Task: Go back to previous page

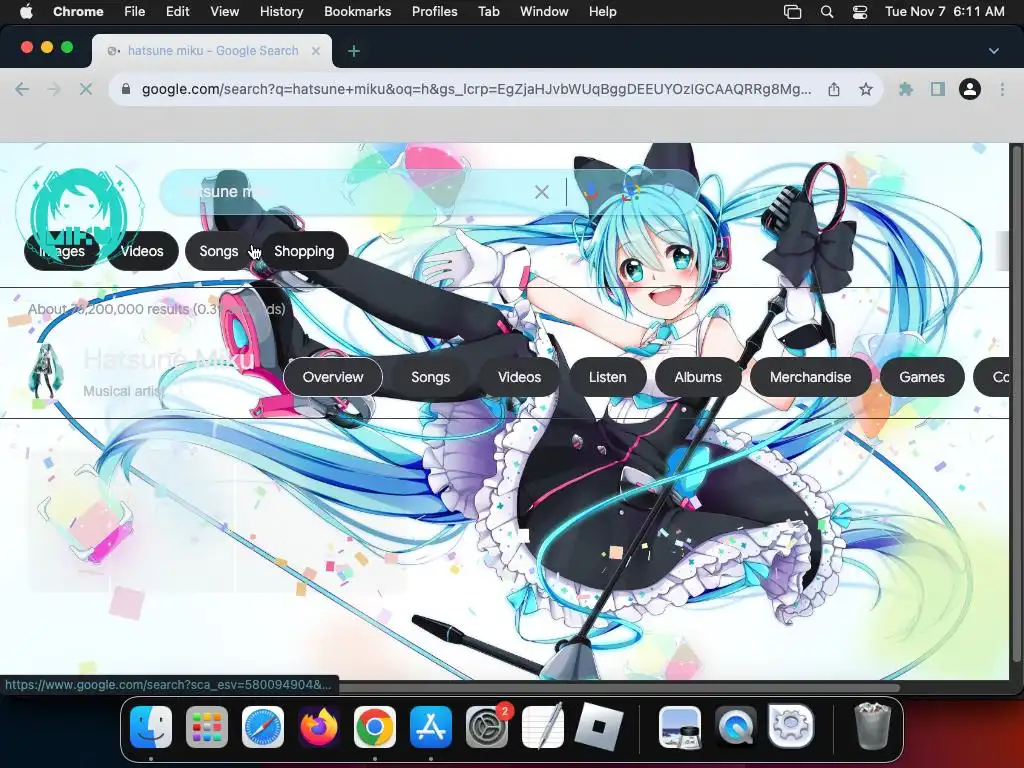Action: coord(22,89)
